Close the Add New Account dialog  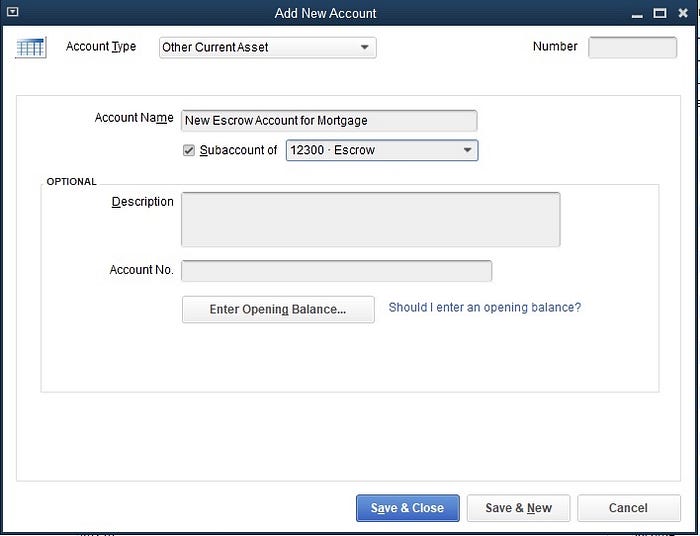coord(683,13)
